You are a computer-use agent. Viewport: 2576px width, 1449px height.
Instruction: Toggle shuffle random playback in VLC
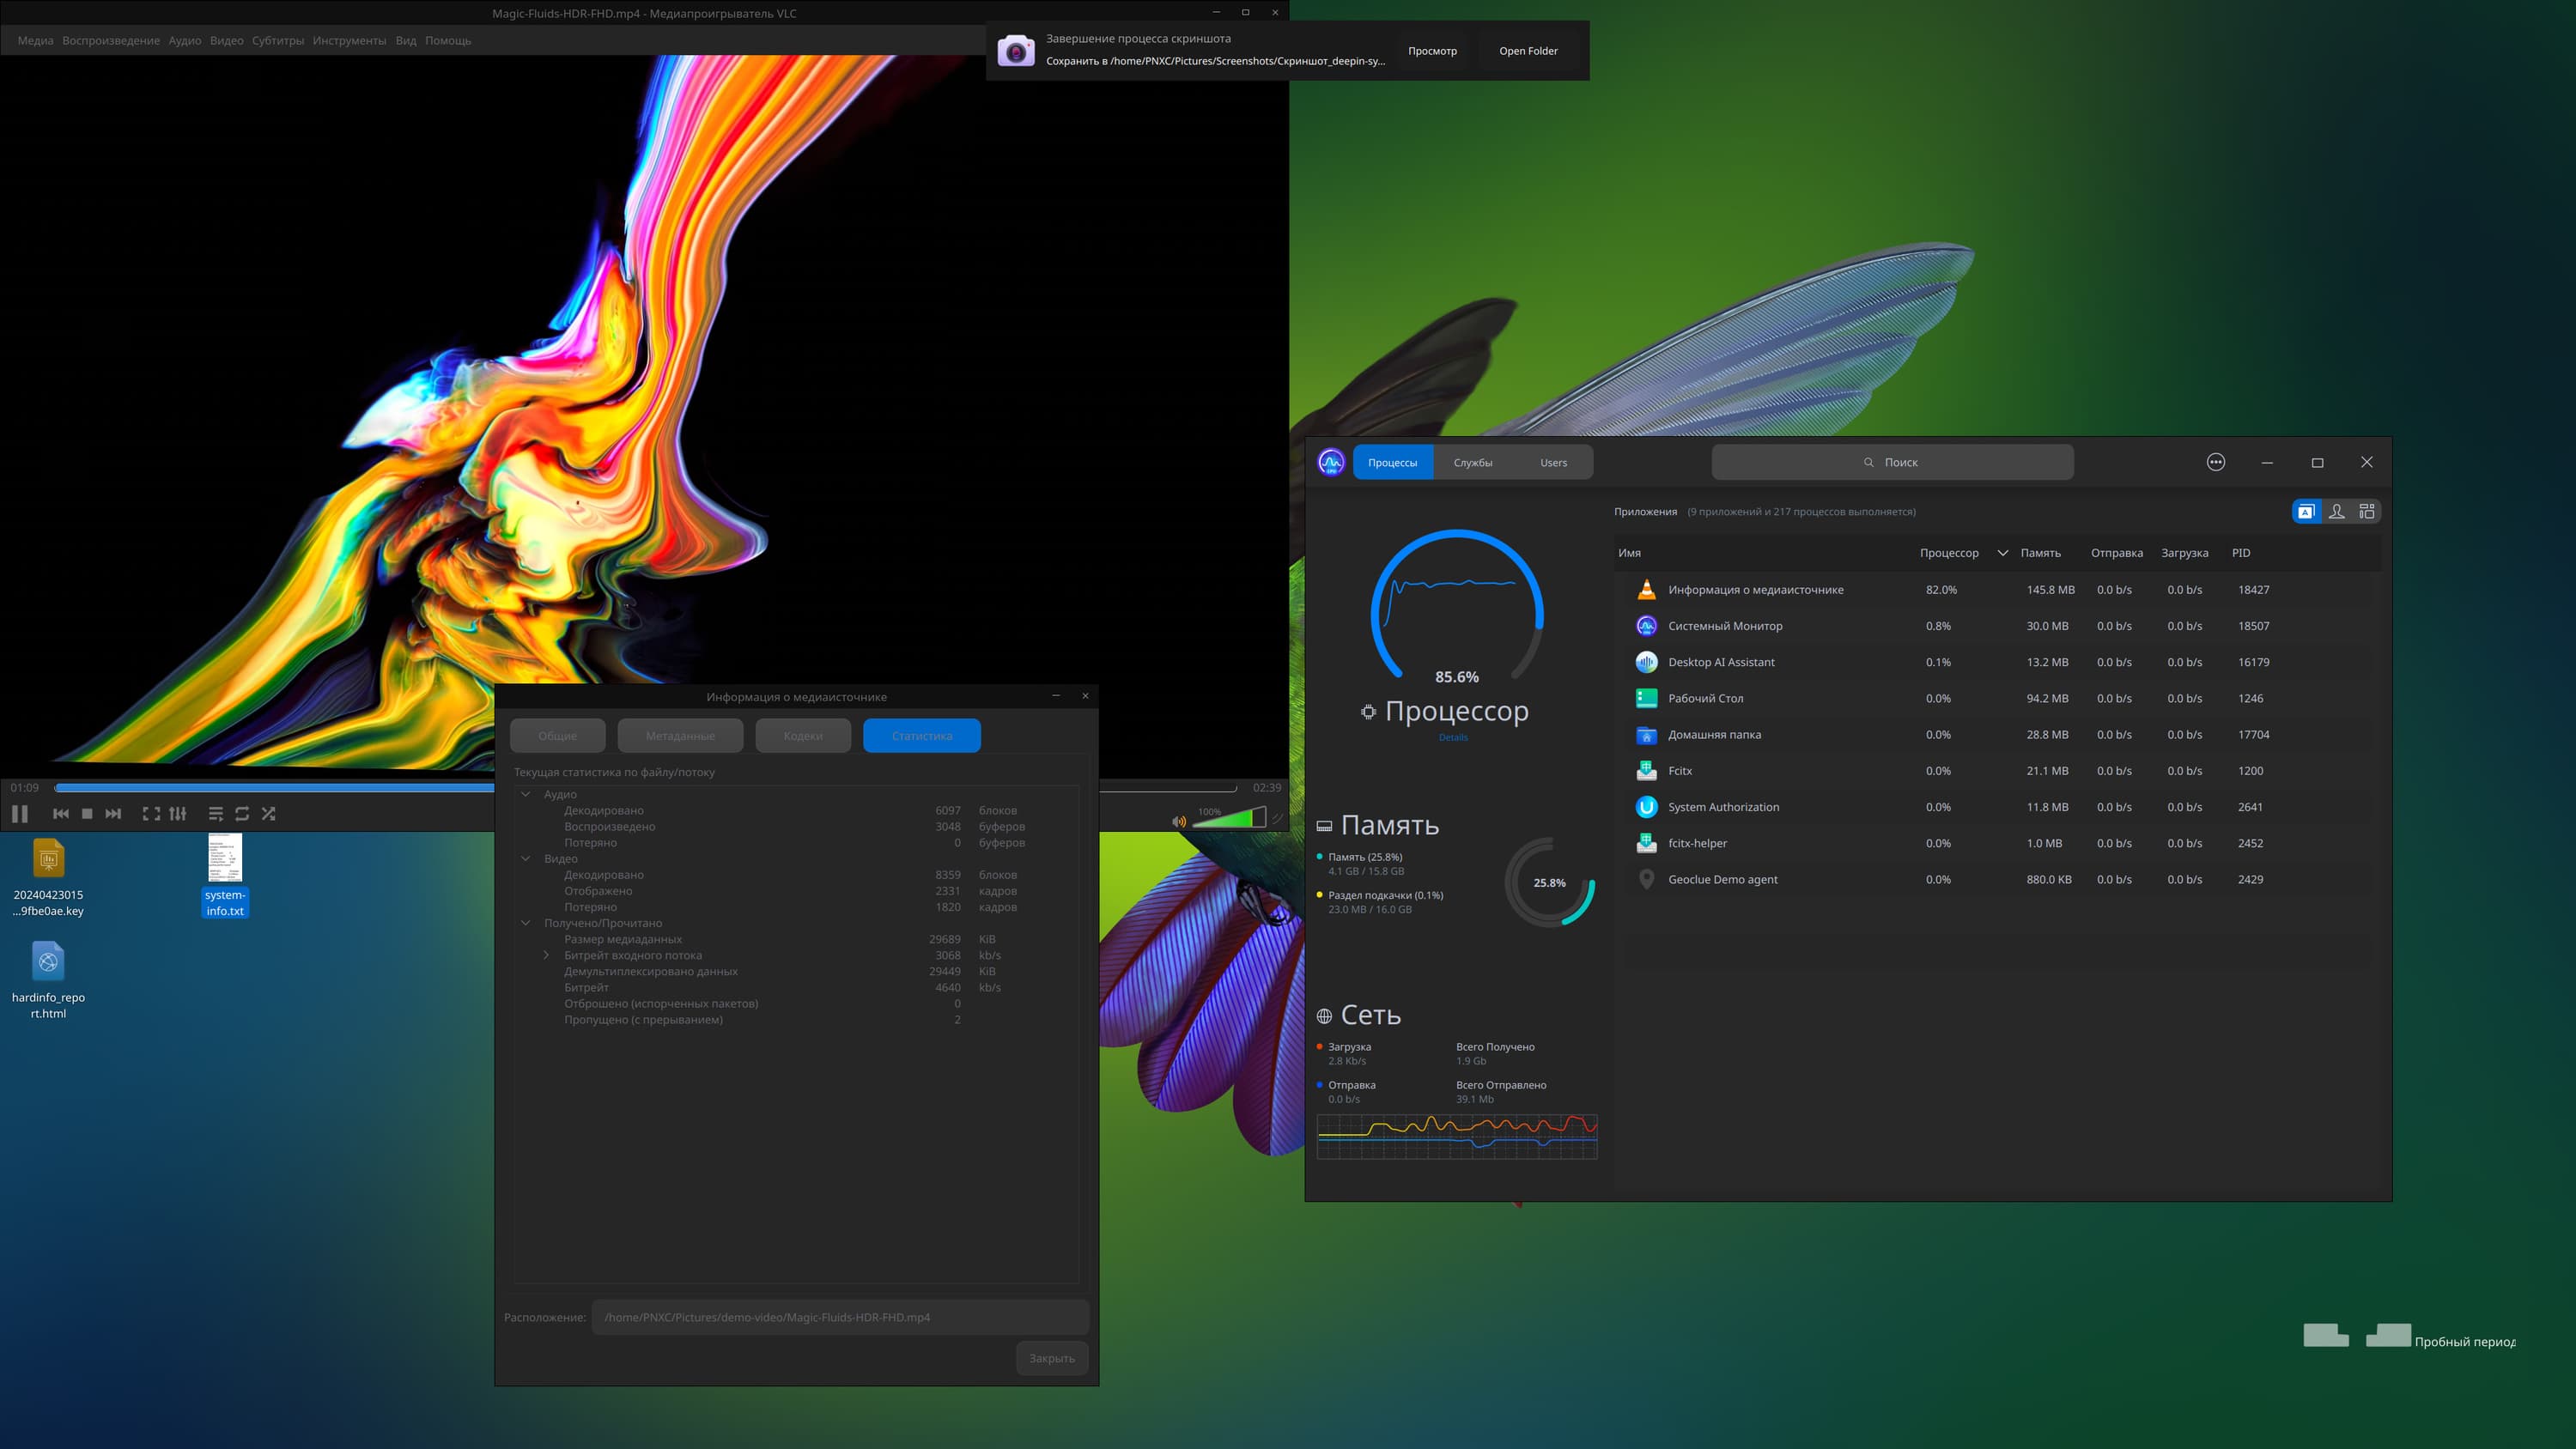268,814
